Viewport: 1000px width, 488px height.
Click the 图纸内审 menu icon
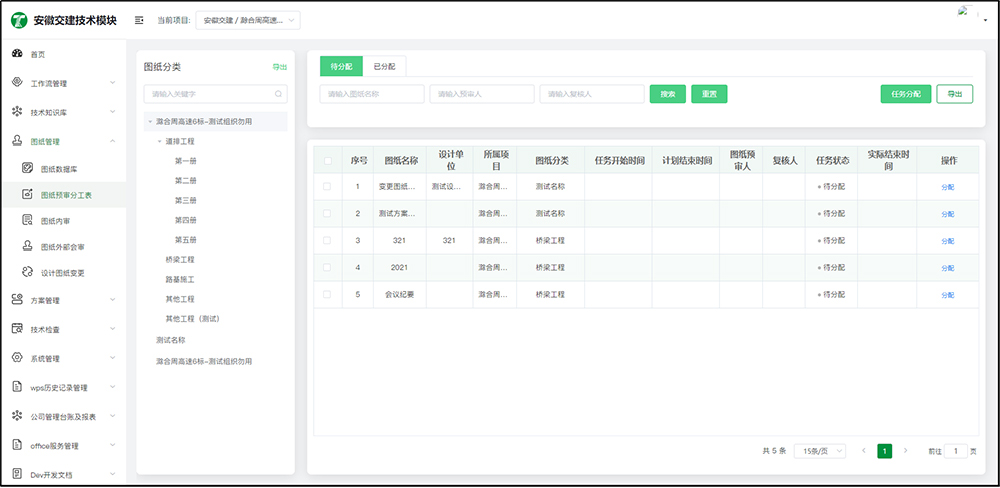coord(28,220)
